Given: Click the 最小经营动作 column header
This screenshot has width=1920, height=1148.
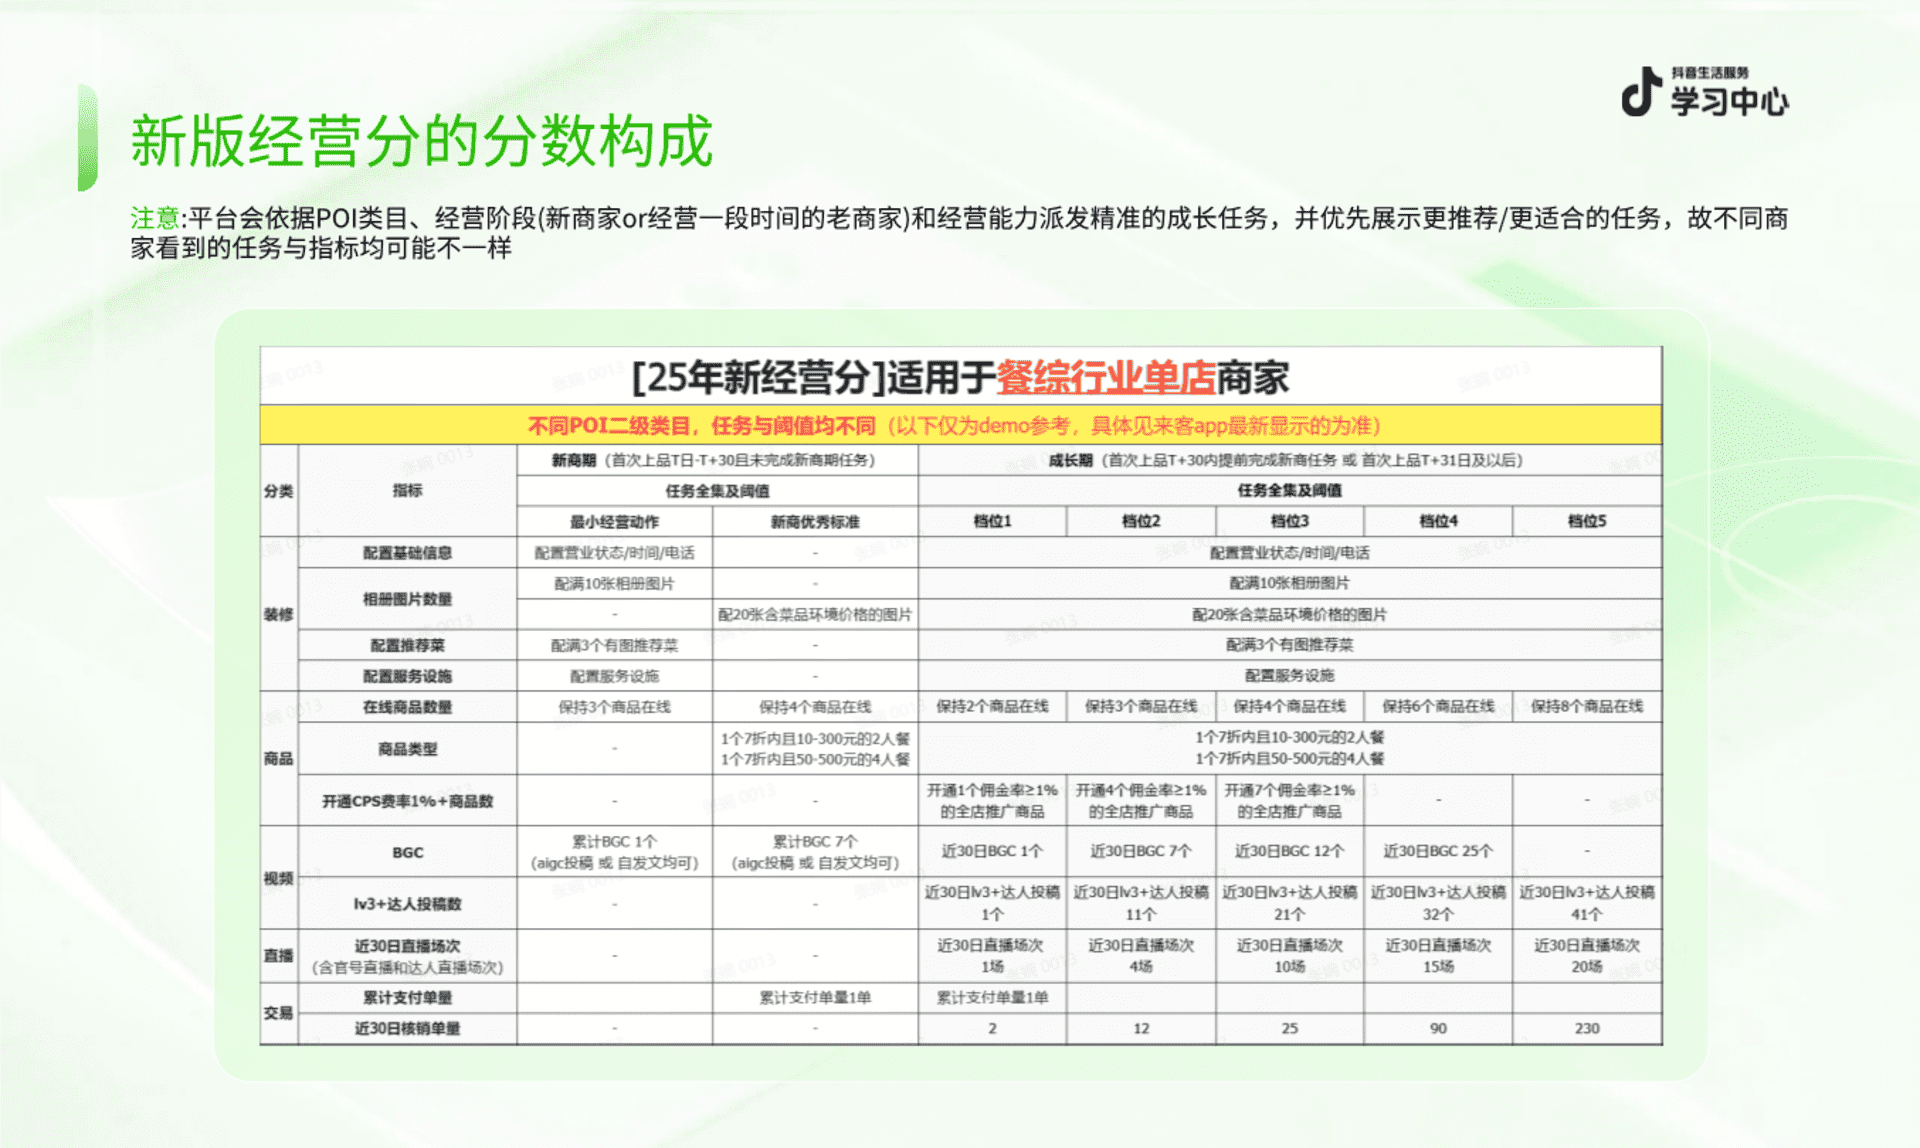Looking at the screenshot, I should point(614,522).
